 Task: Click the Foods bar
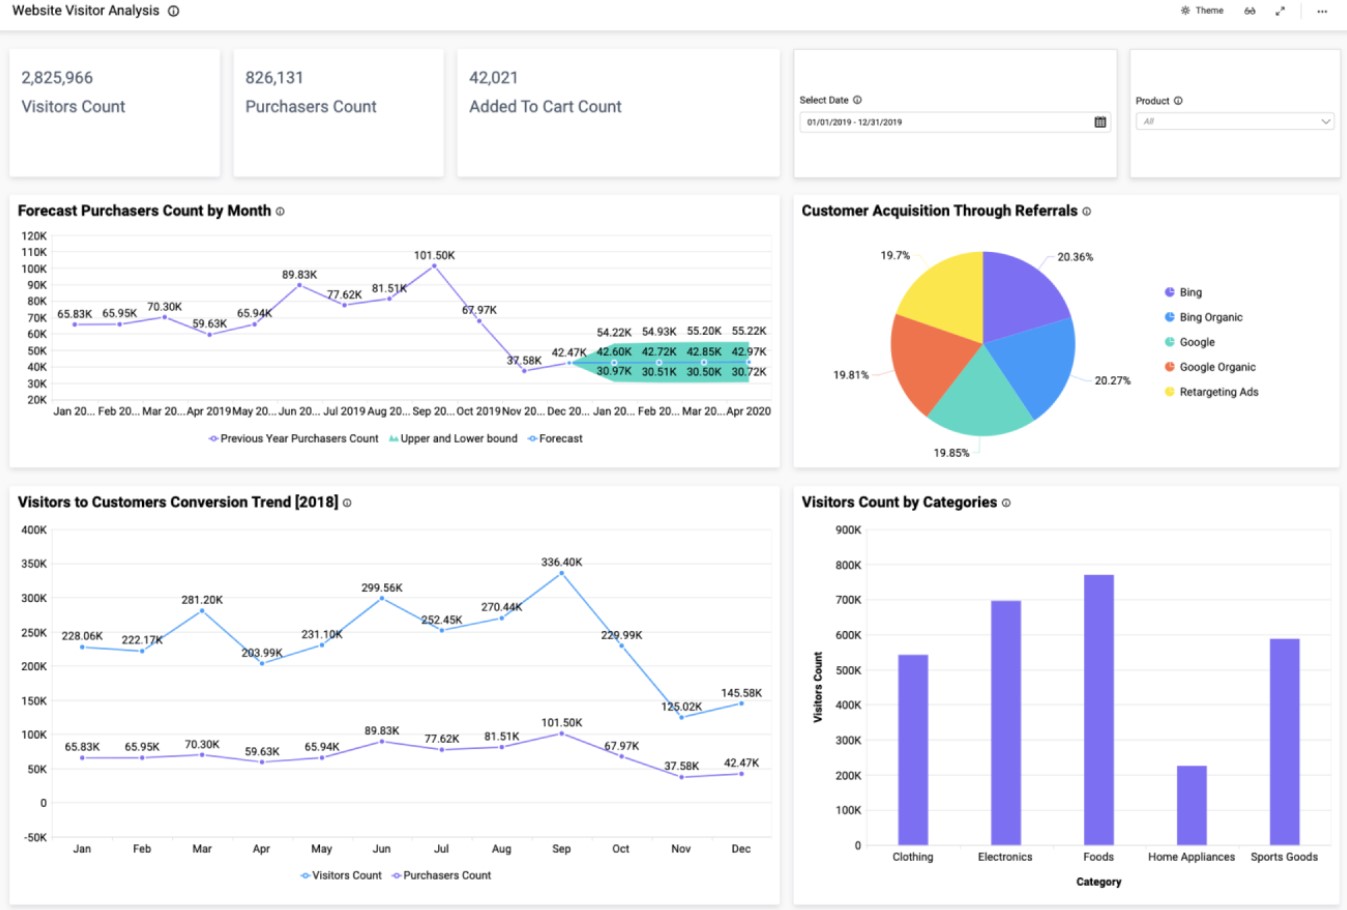1099,710
